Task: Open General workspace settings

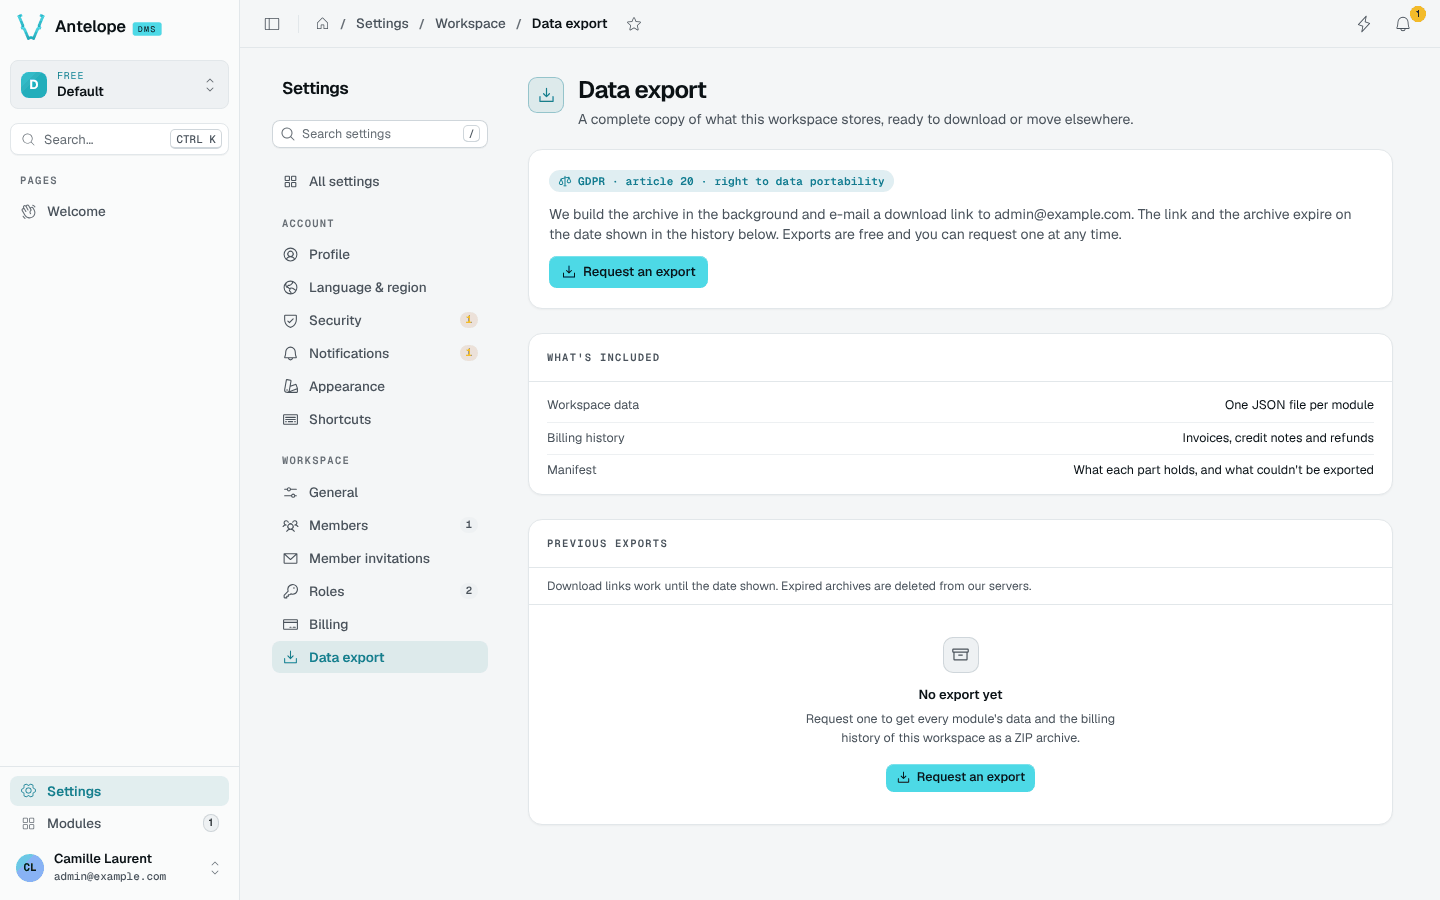Action: tap(380, 492)
